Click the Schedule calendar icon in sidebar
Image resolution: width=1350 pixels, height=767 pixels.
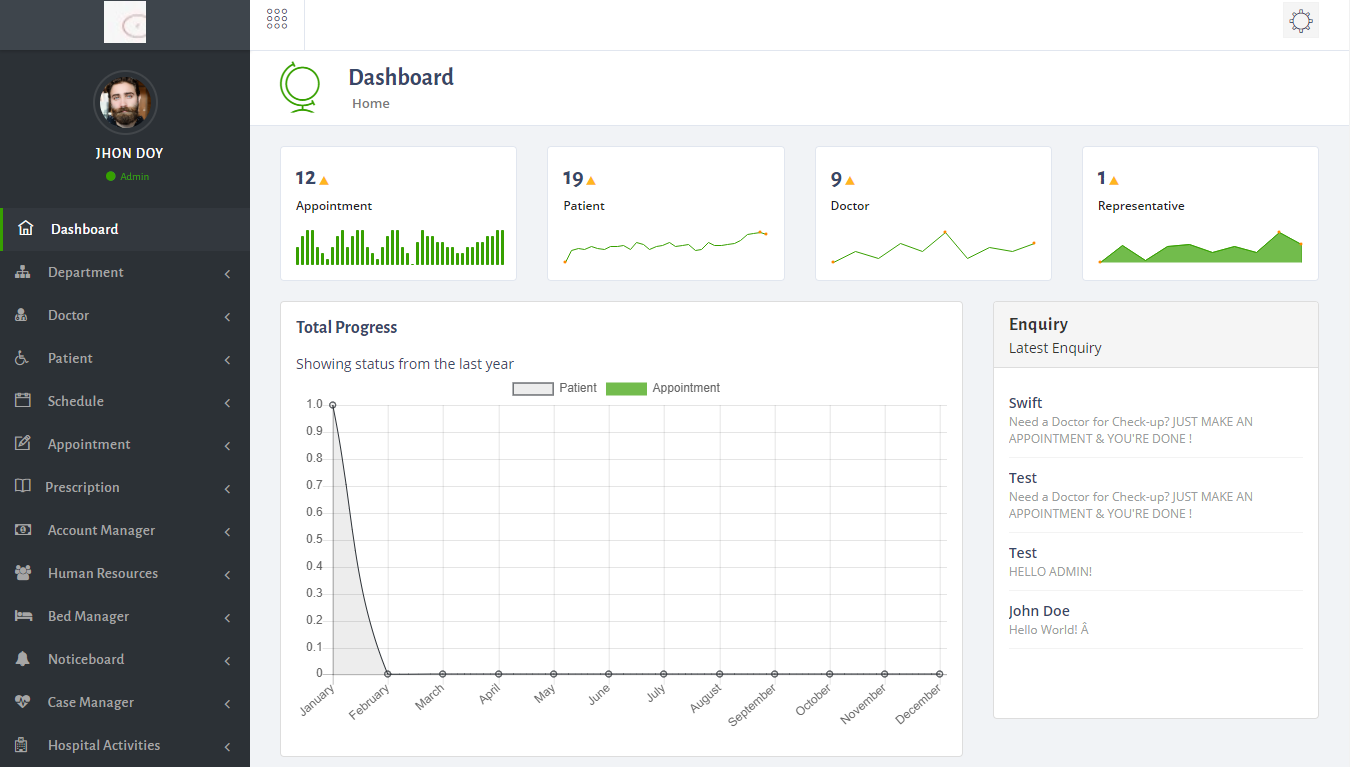23,401
